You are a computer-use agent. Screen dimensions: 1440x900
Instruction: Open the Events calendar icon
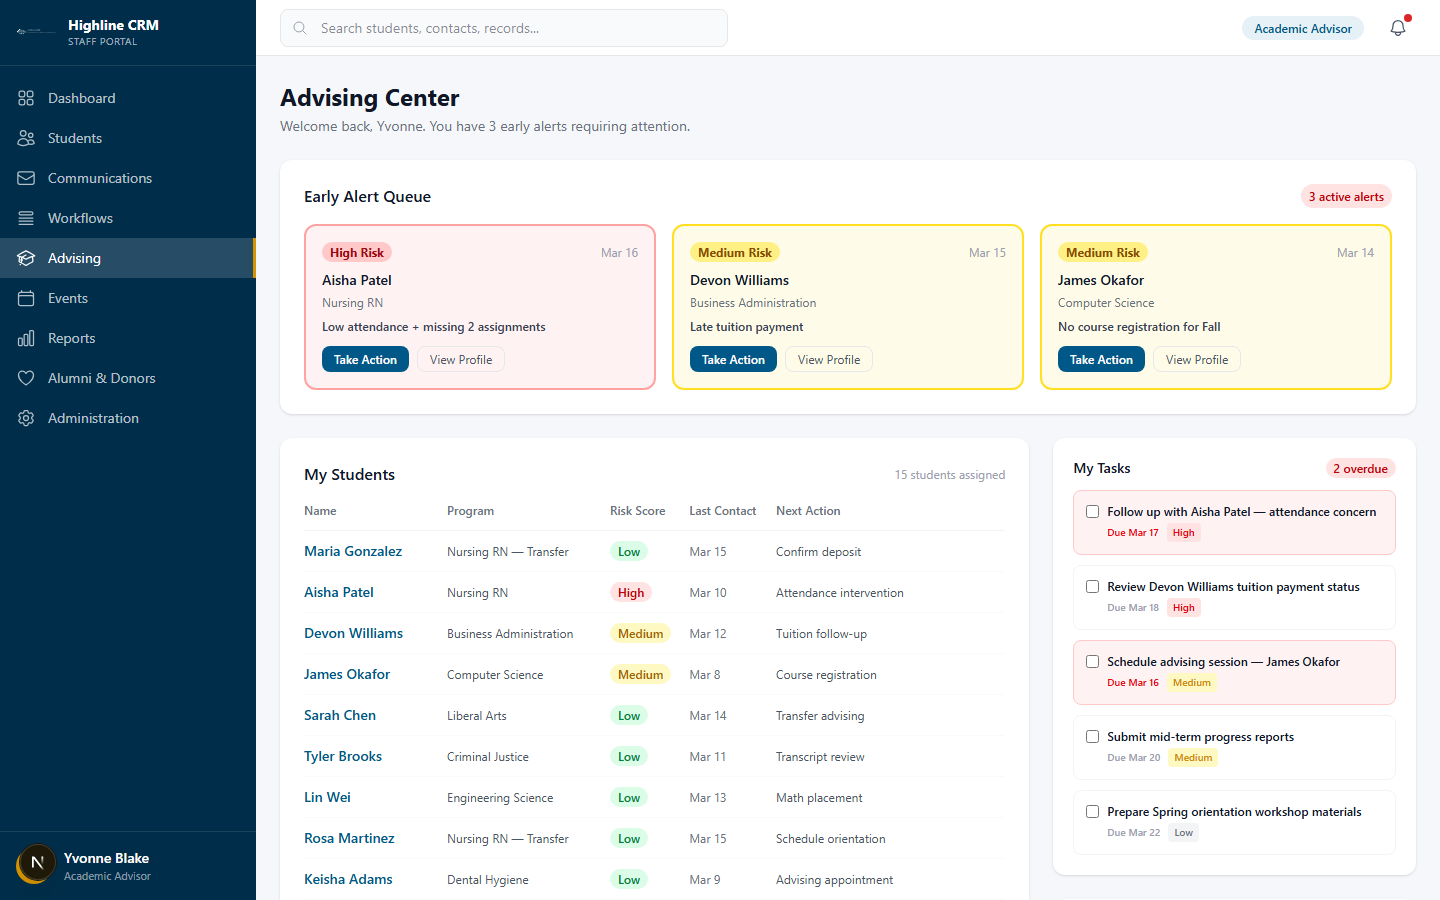click(26, 298)
